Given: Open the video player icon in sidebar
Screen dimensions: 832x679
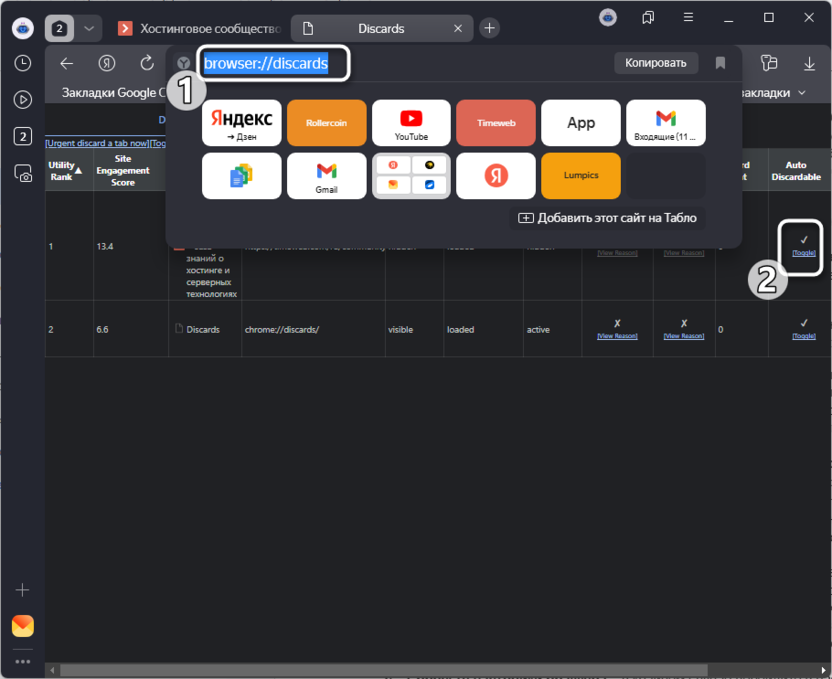Looking at the screenshot, I should click(22, 100).
